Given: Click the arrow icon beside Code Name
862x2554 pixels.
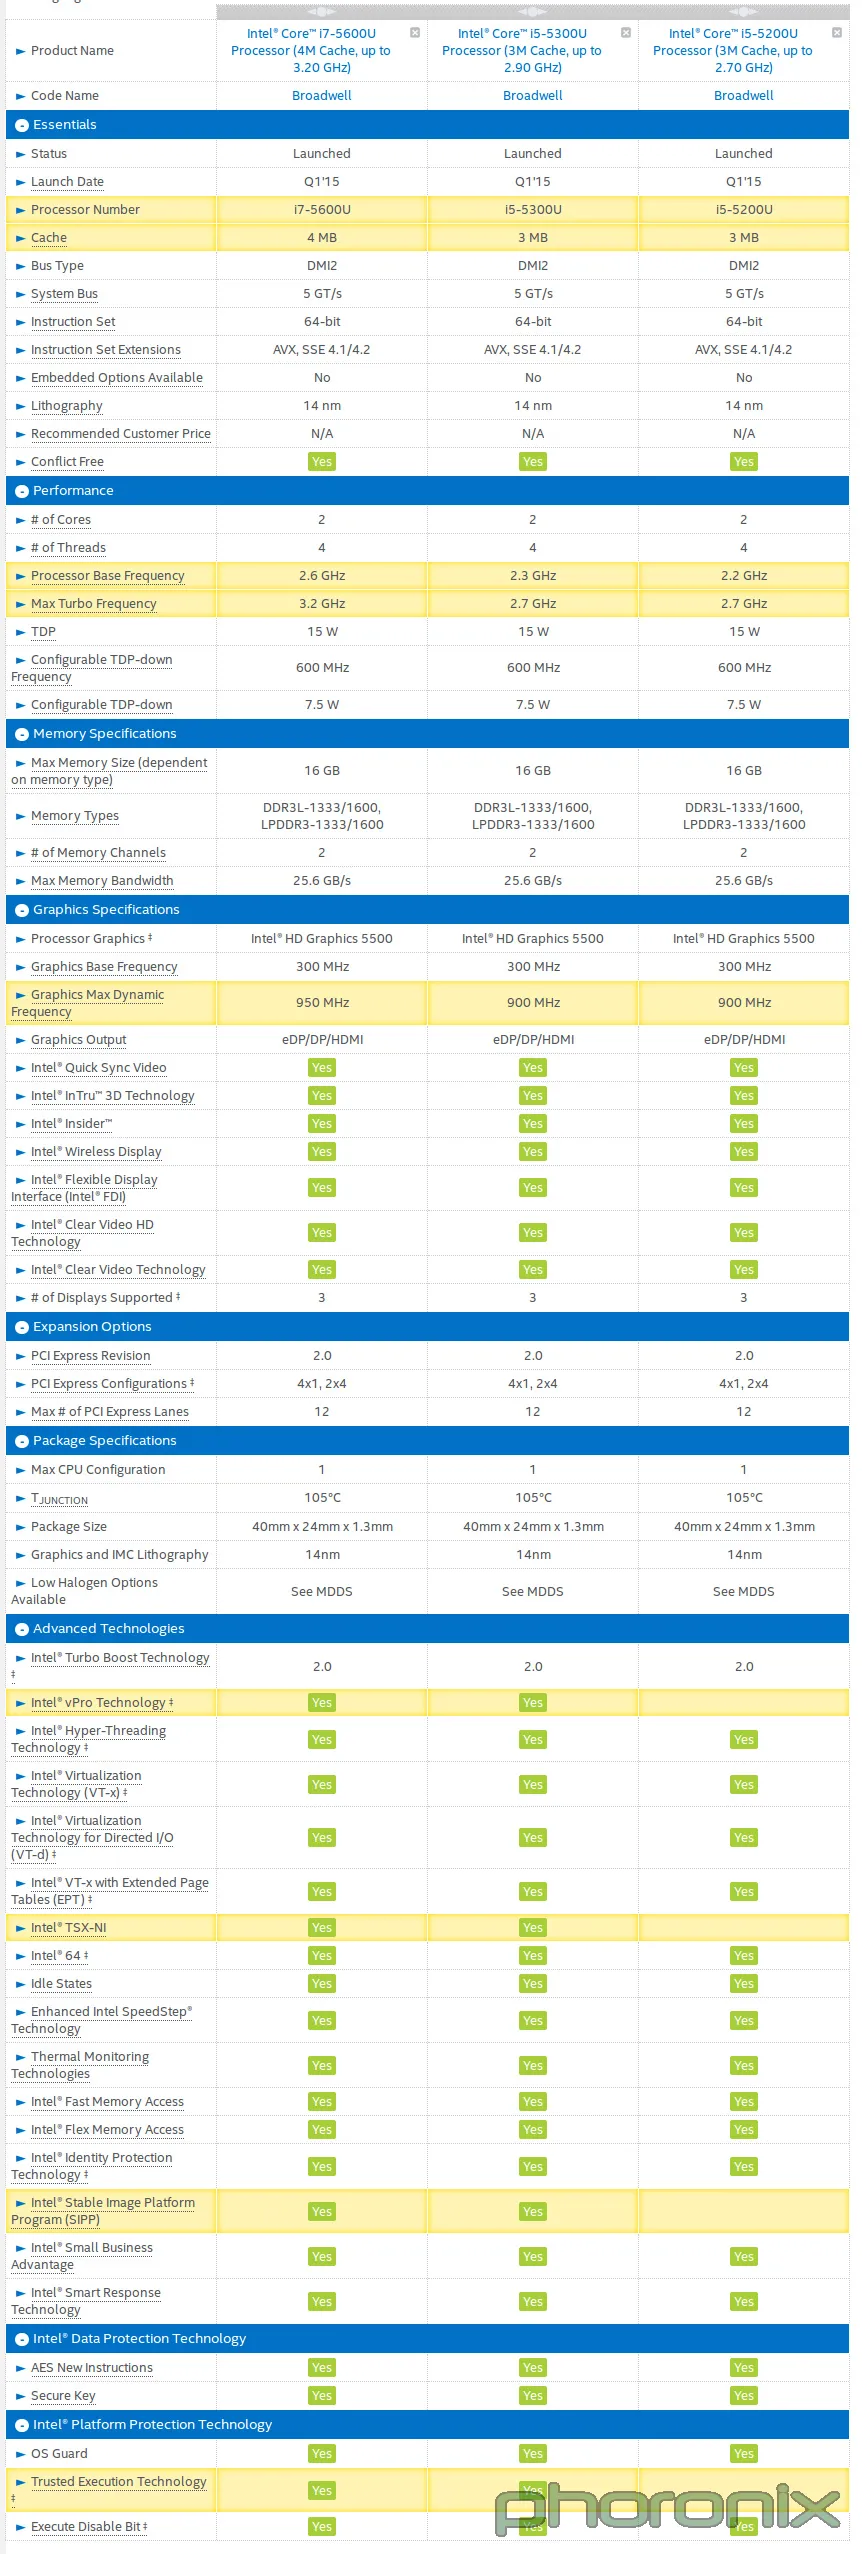Looking at the screenshot, I should pyautogui.click(x=20, y=96).
